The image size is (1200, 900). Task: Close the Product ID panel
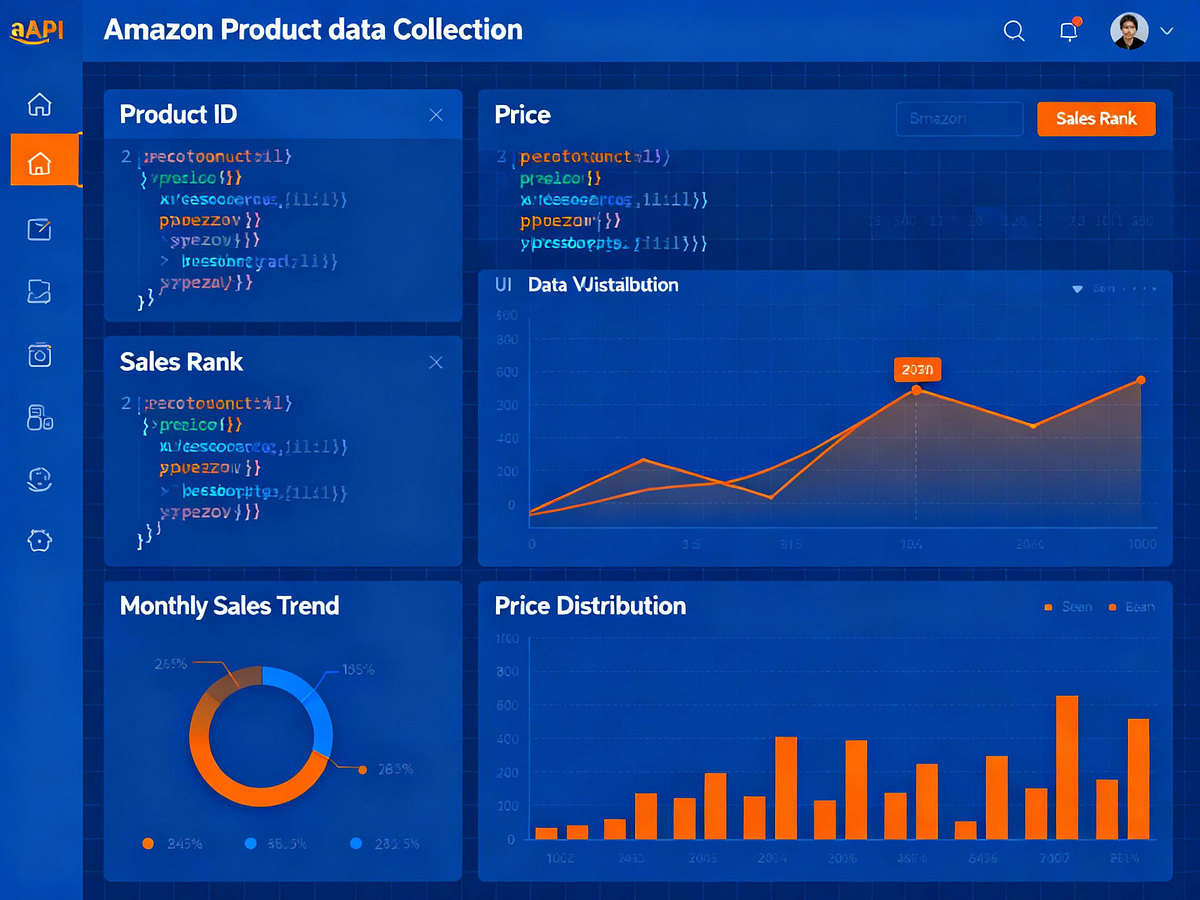coord(436,114)
